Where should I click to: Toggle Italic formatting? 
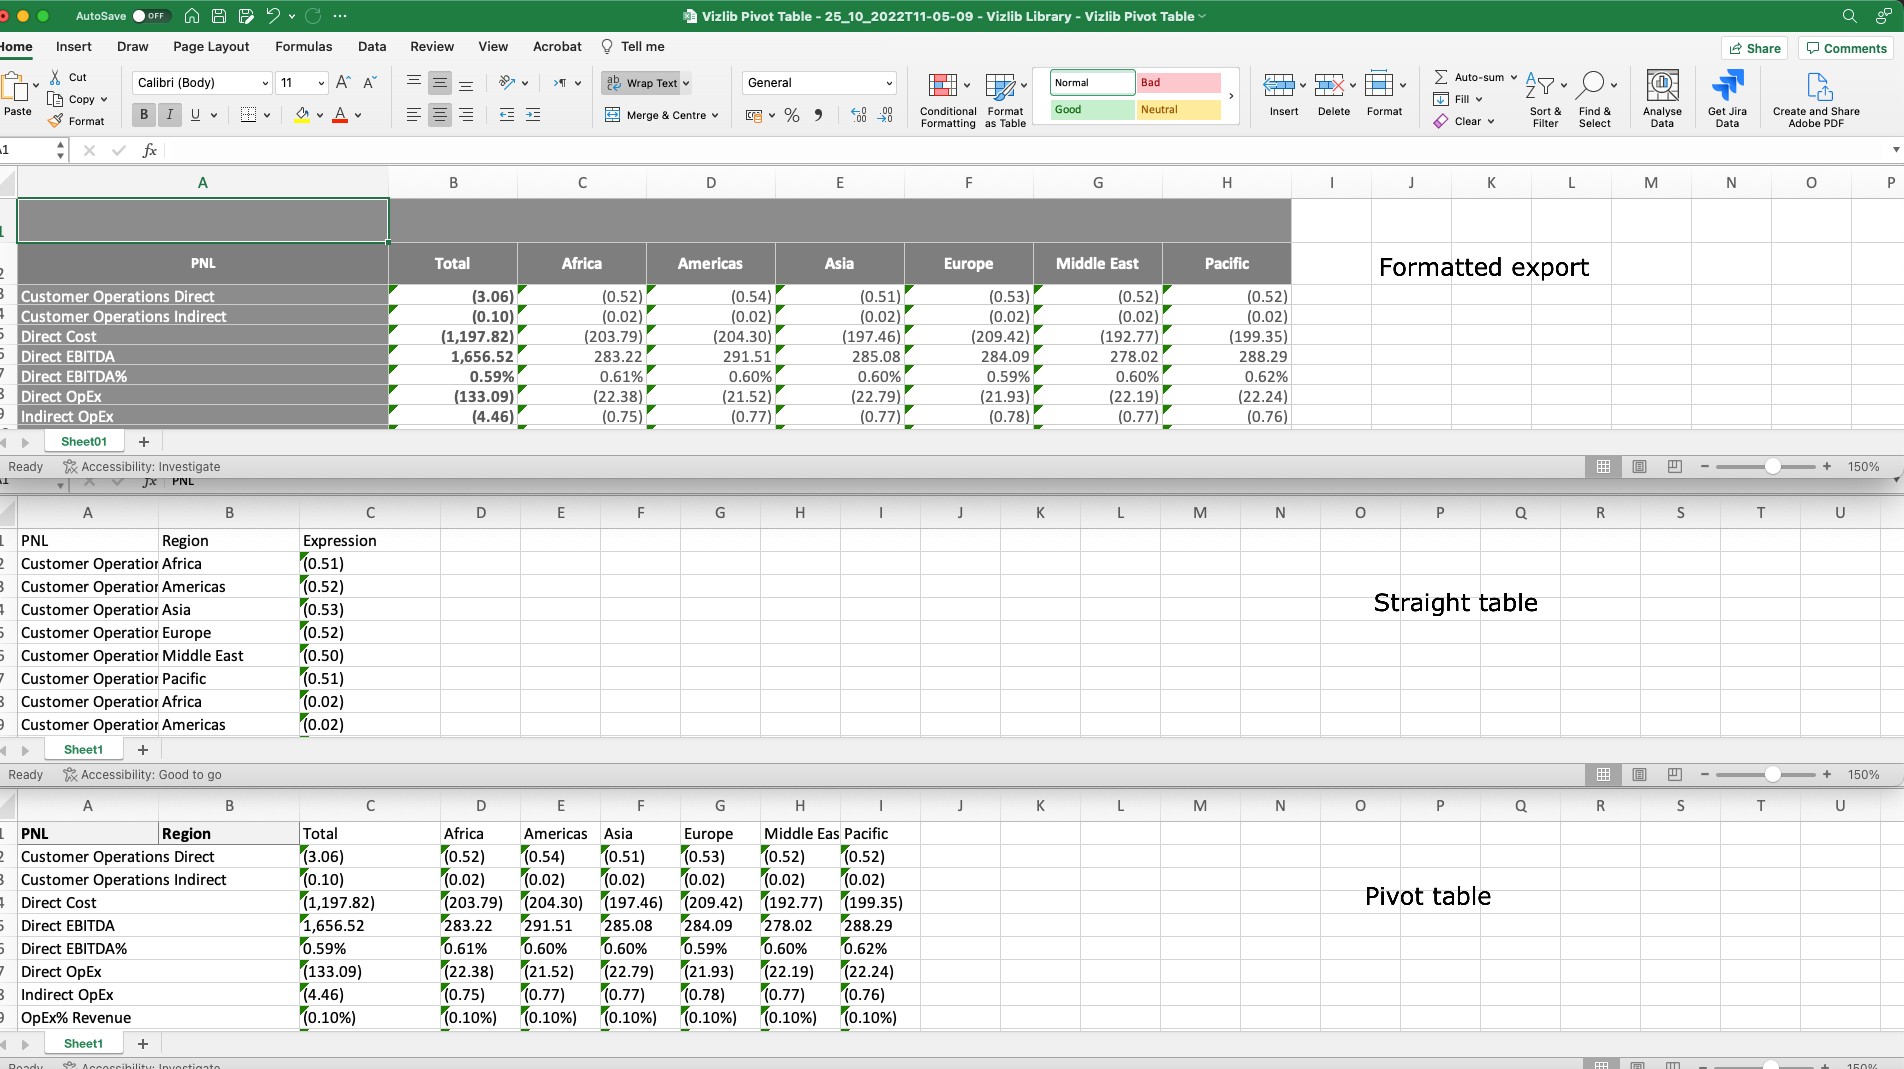(x=170, y=115)
